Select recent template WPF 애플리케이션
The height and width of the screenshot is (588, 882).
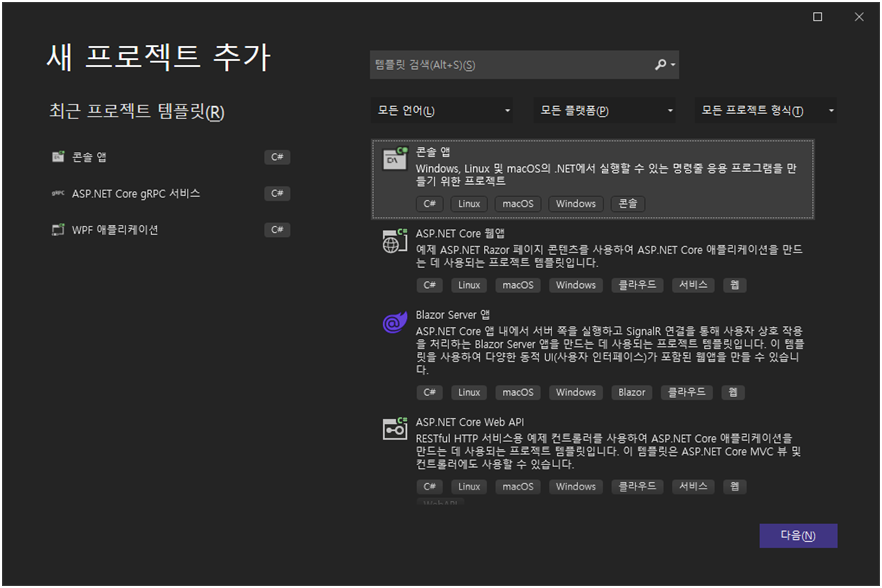pyautogui.click(x=115, y=230)
